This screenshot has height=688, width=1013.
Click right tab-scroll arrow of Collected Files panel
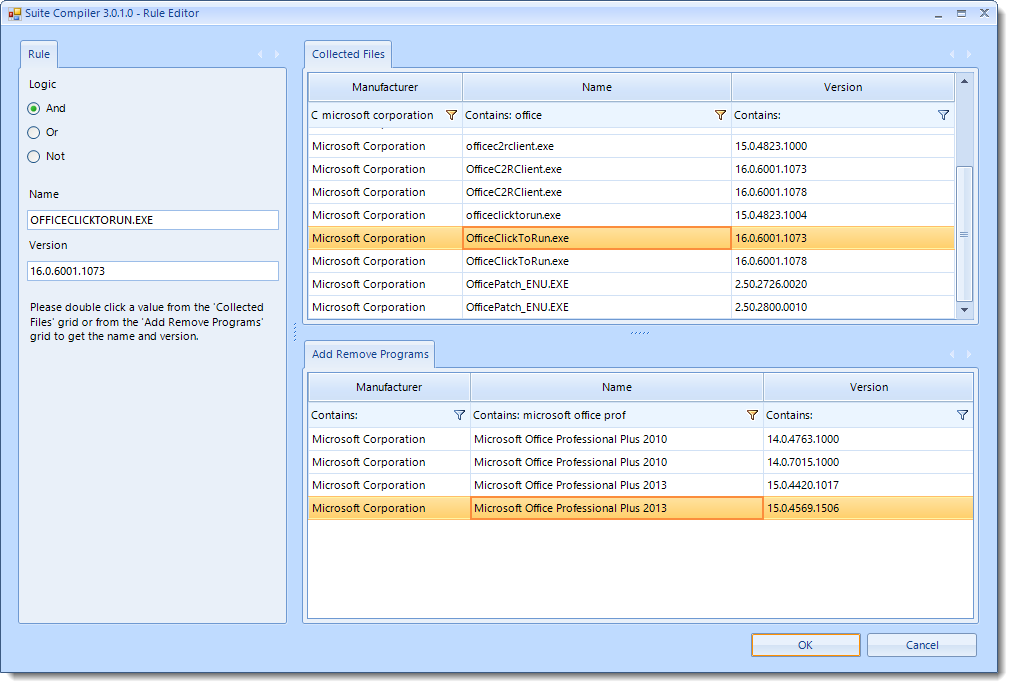click(968, 54)
